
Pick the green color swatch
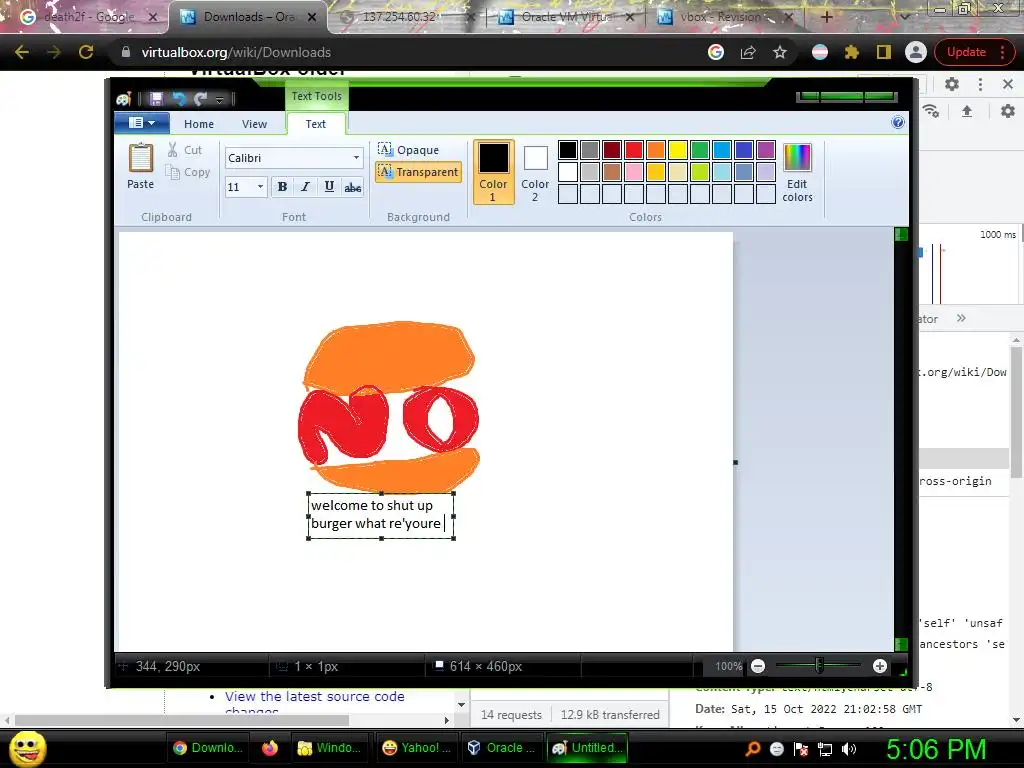click(699, 150)
